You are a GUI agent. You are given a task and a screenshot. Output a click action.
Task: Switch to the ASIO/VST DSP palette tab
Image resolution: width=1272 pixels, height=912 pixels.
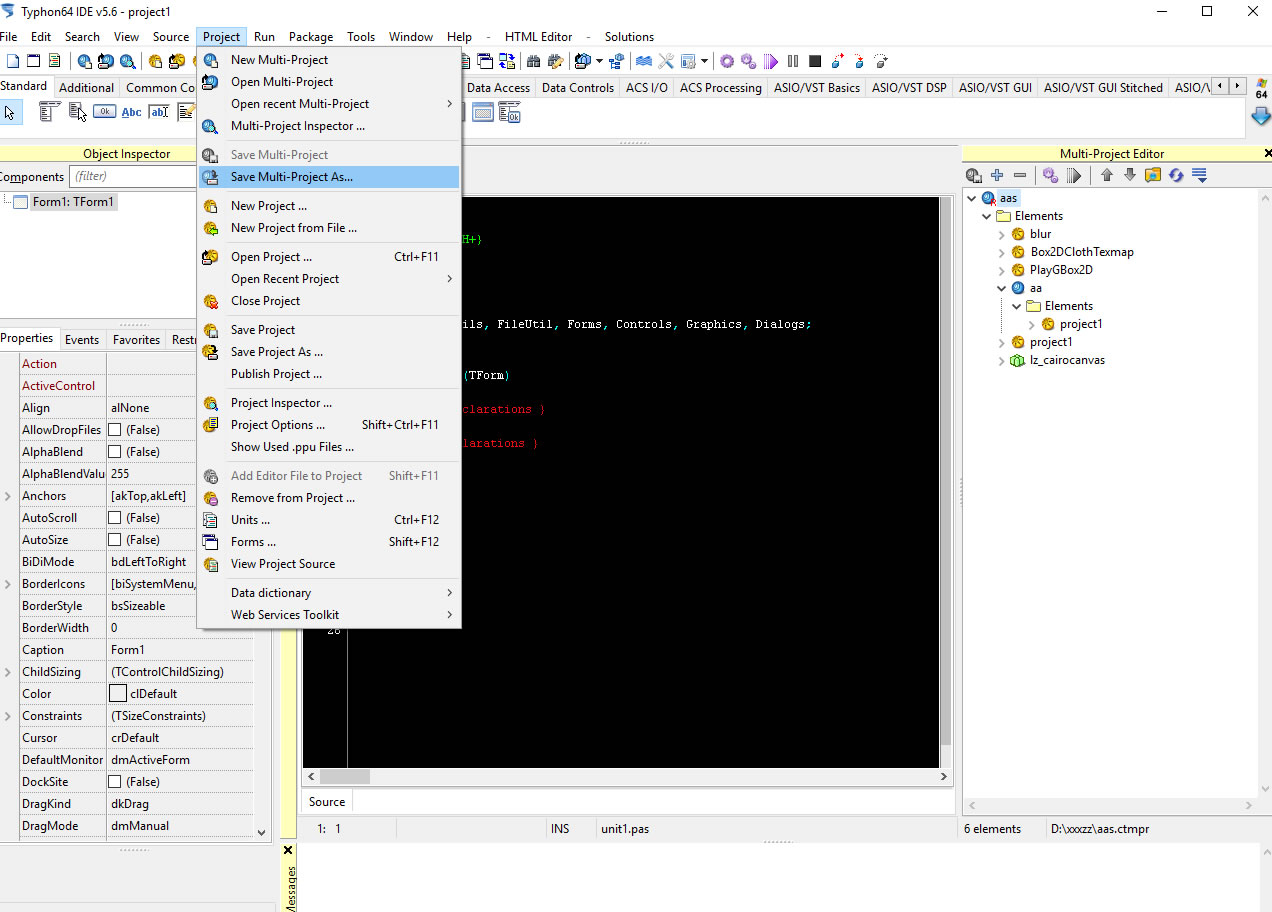click(909, 88)
